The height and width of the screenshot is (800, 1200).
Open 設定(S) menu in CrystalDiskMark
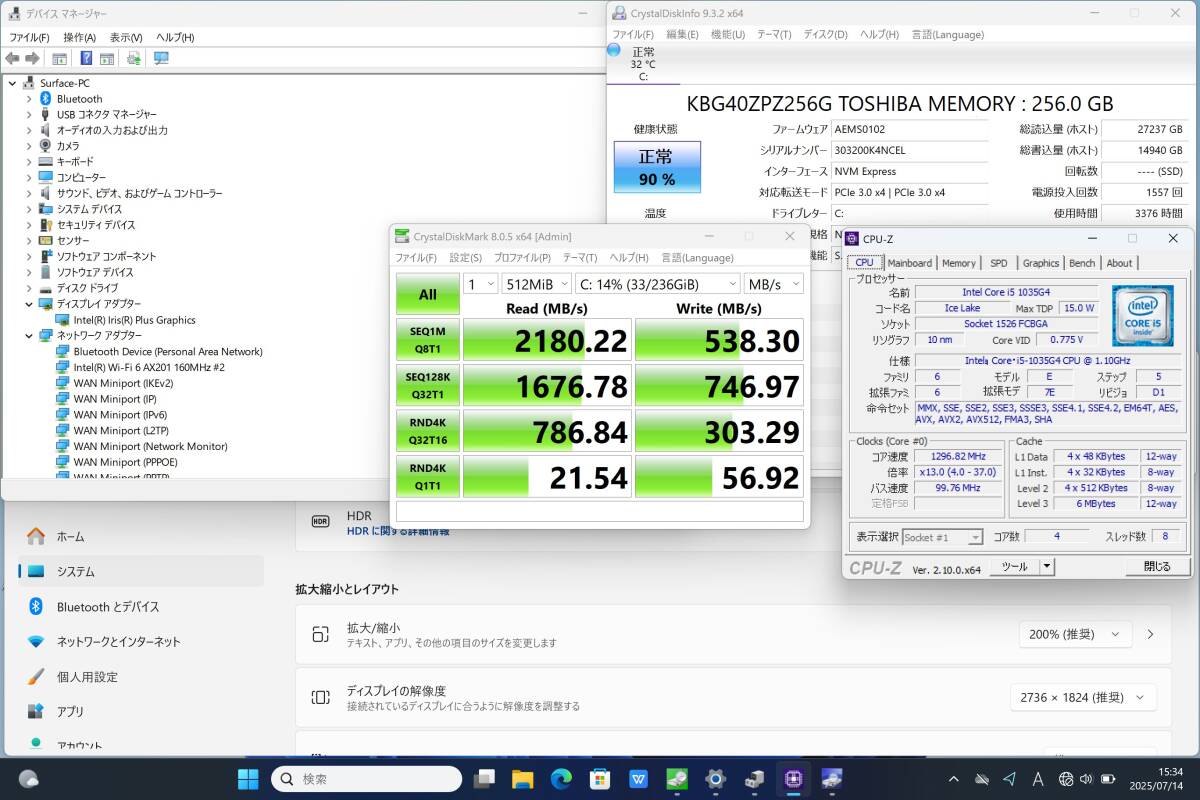(465, 258)
